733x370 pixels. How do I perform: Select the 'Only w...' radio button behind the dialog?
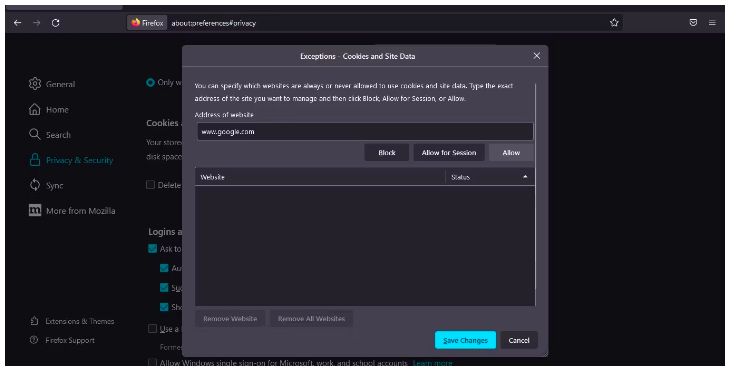150,82
